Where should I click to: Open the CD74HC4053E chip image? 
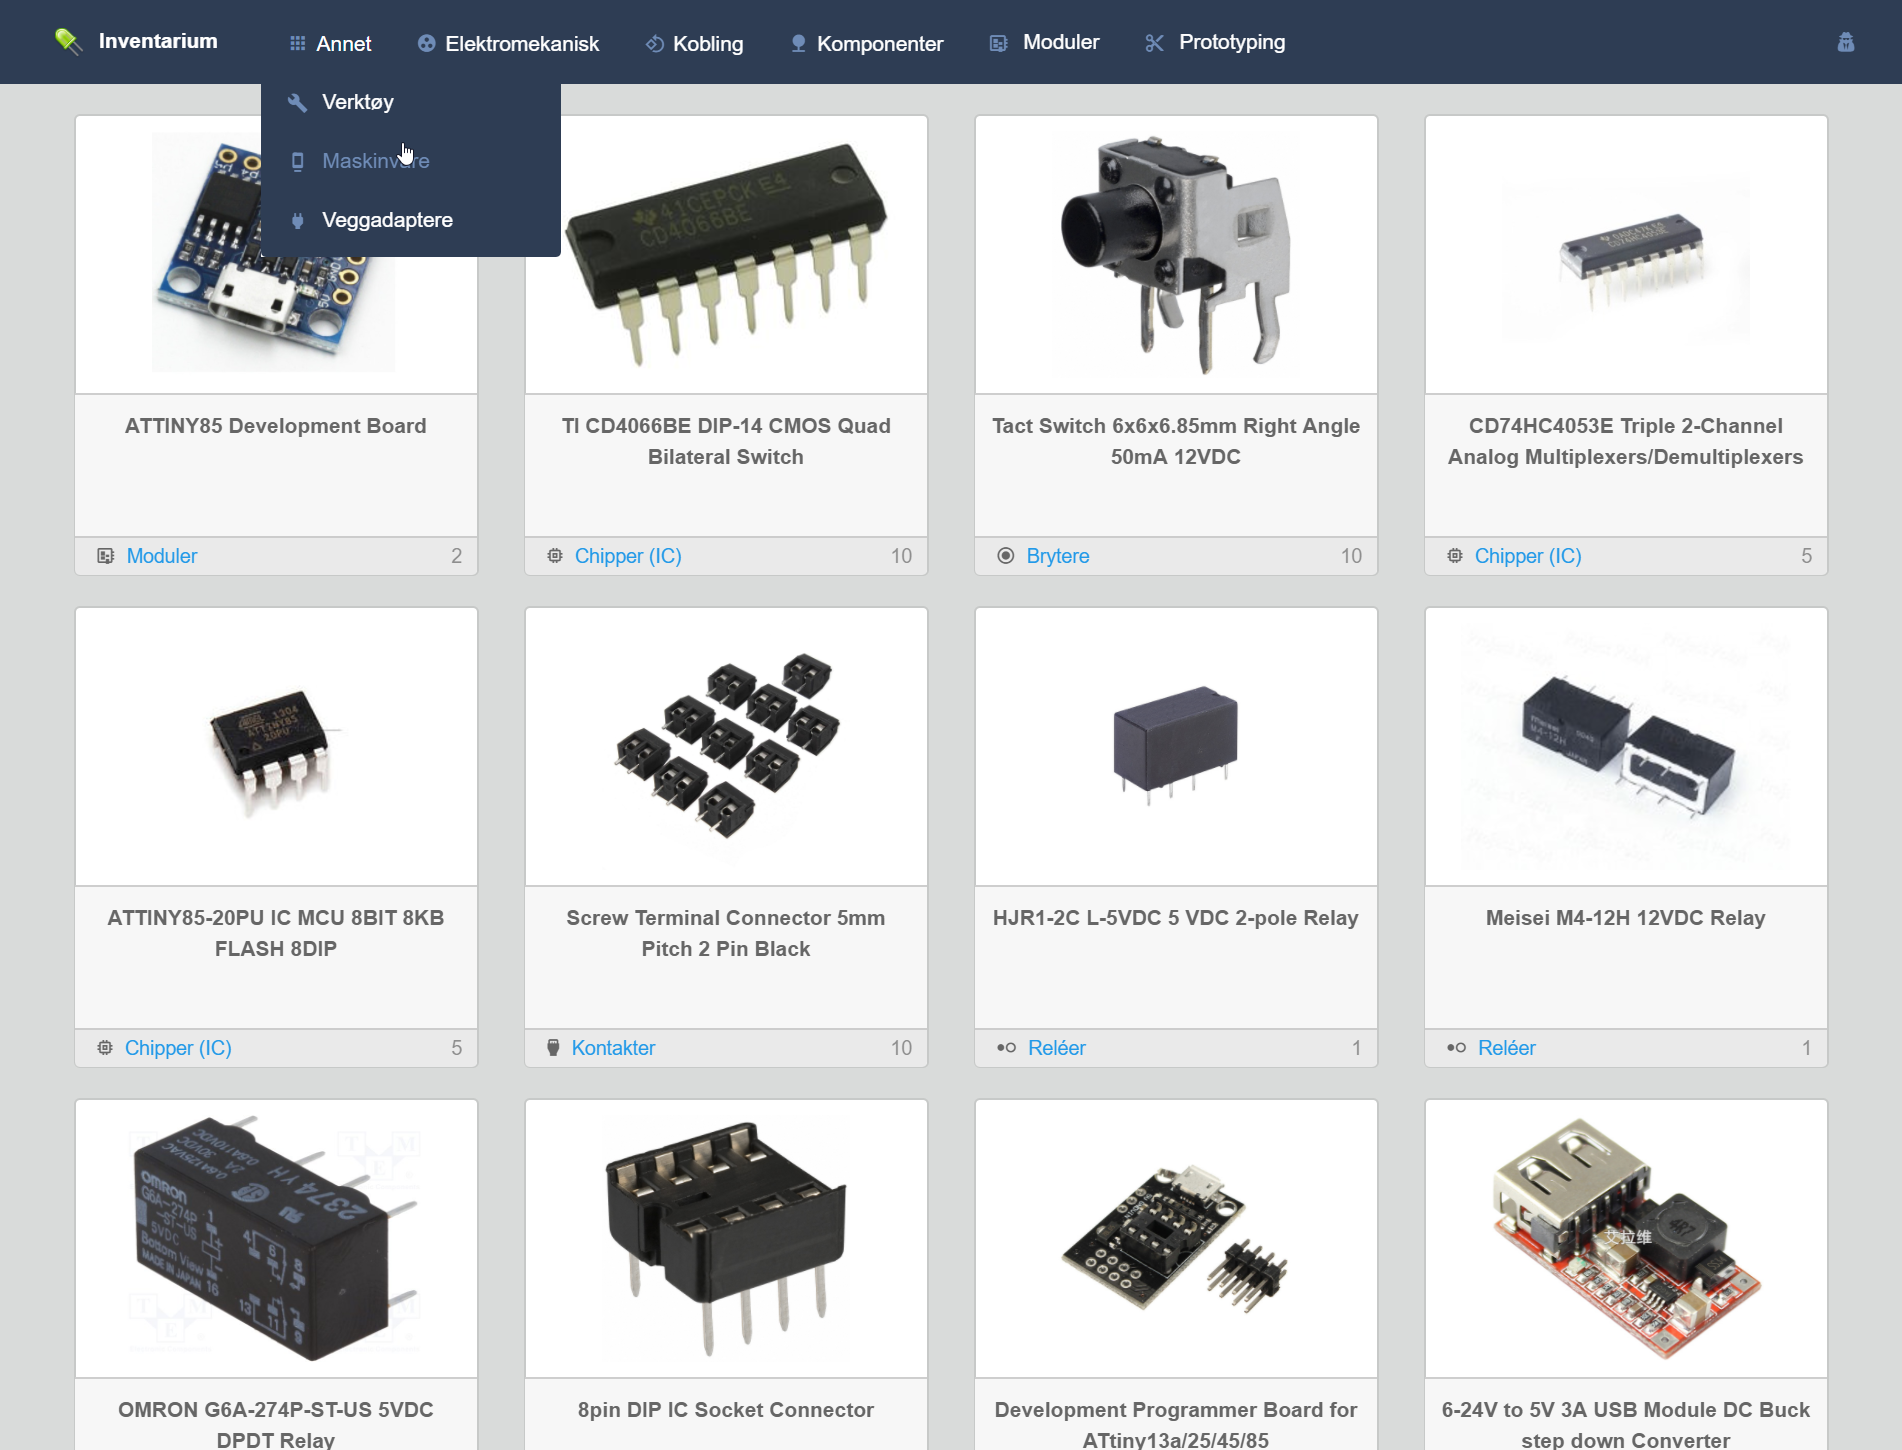pyautogui.click(x=1626, y=255)
